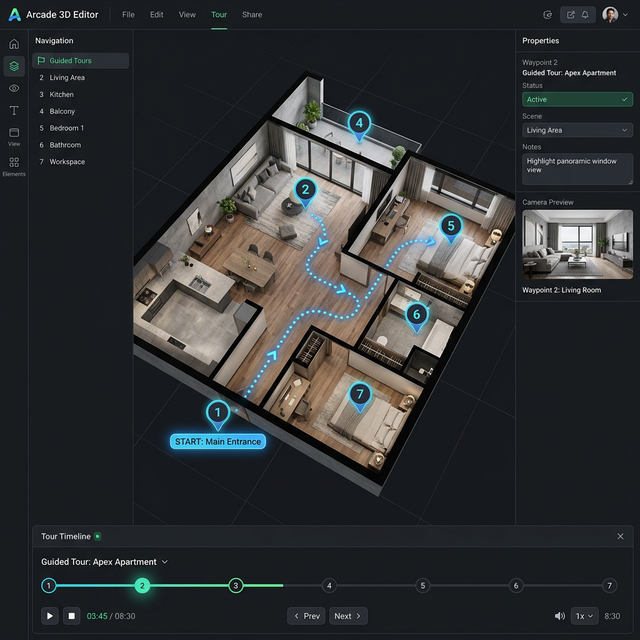Open the Scene dropdown showing Living Area
The image size is (640, 640).
click(x=577, y=130)
